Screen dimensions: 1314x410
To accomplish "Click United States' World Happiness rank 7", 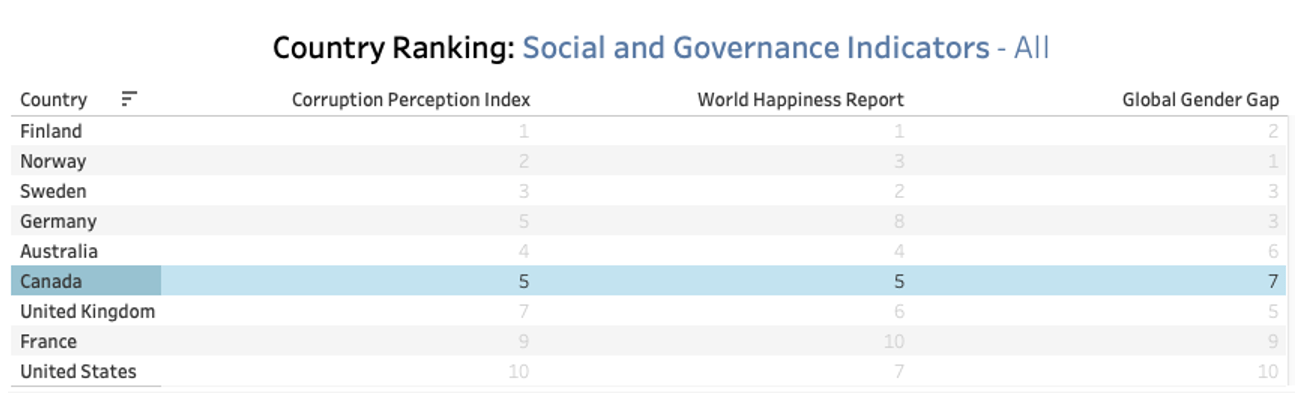I will (898, 371).
